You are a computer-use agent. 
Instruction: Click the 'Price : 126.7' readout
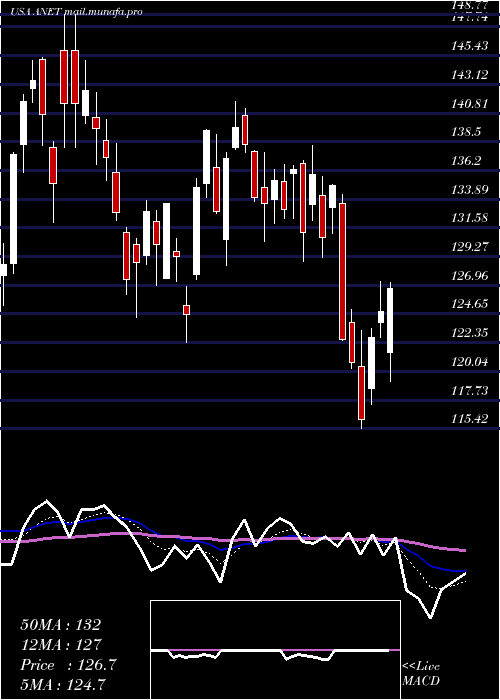[x=68, y=665]
